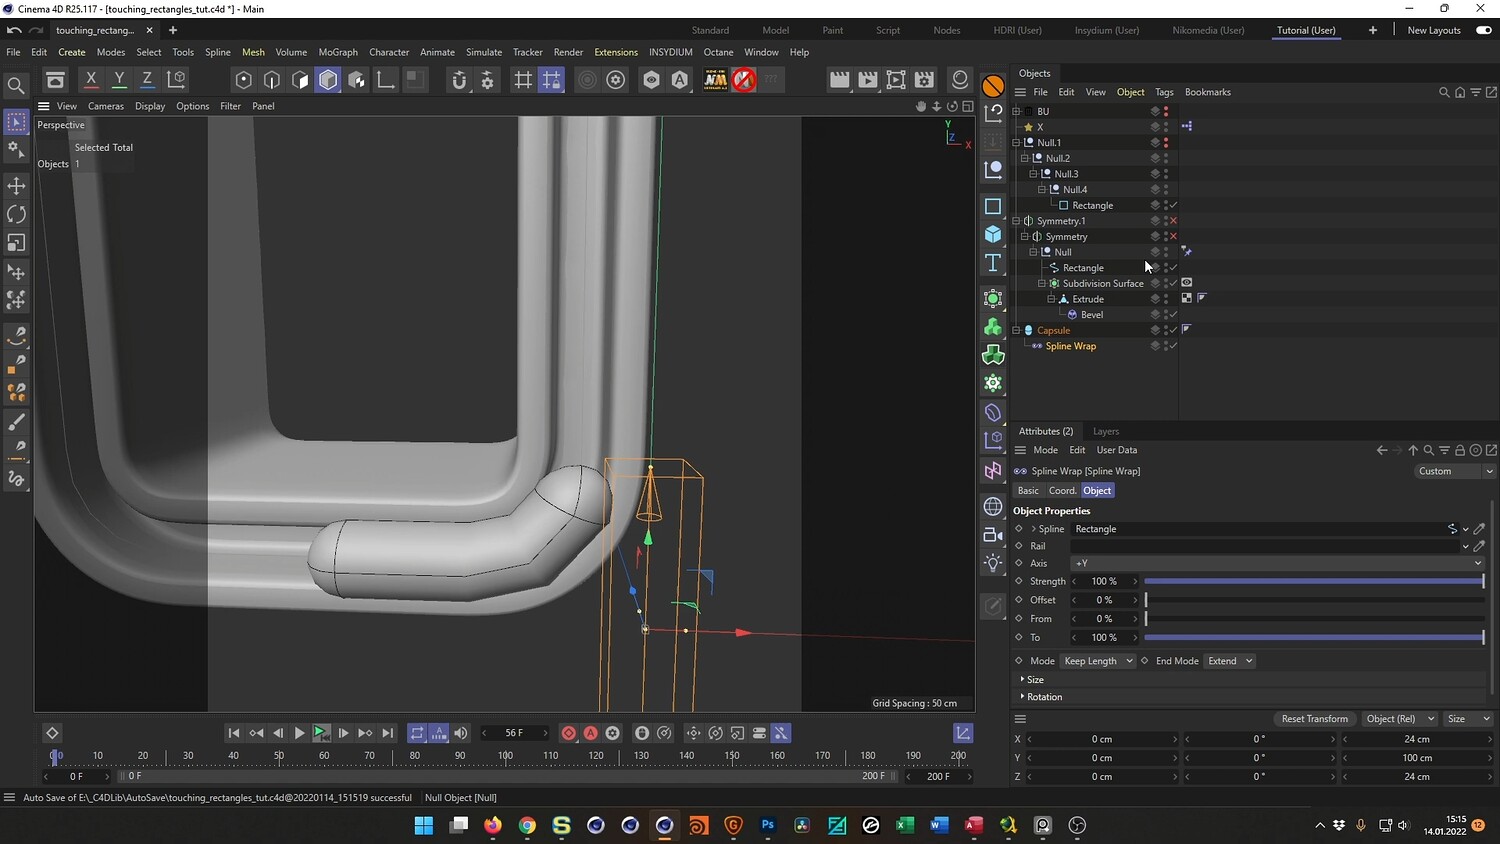Click the Text spline tool icon
The height and width of the screenshot is (844, 1500).
click(x=993, y=263)
